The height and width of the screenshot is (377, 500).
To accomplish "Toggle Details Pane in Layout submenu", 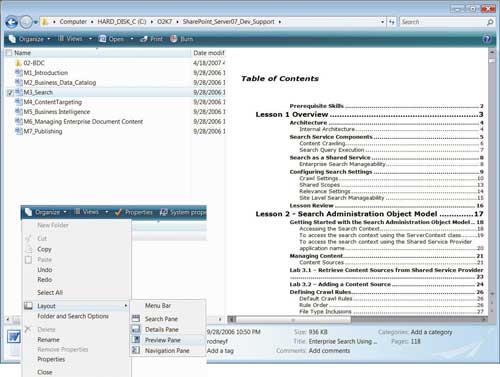I will pyautogui.click(x=161, y=329).
